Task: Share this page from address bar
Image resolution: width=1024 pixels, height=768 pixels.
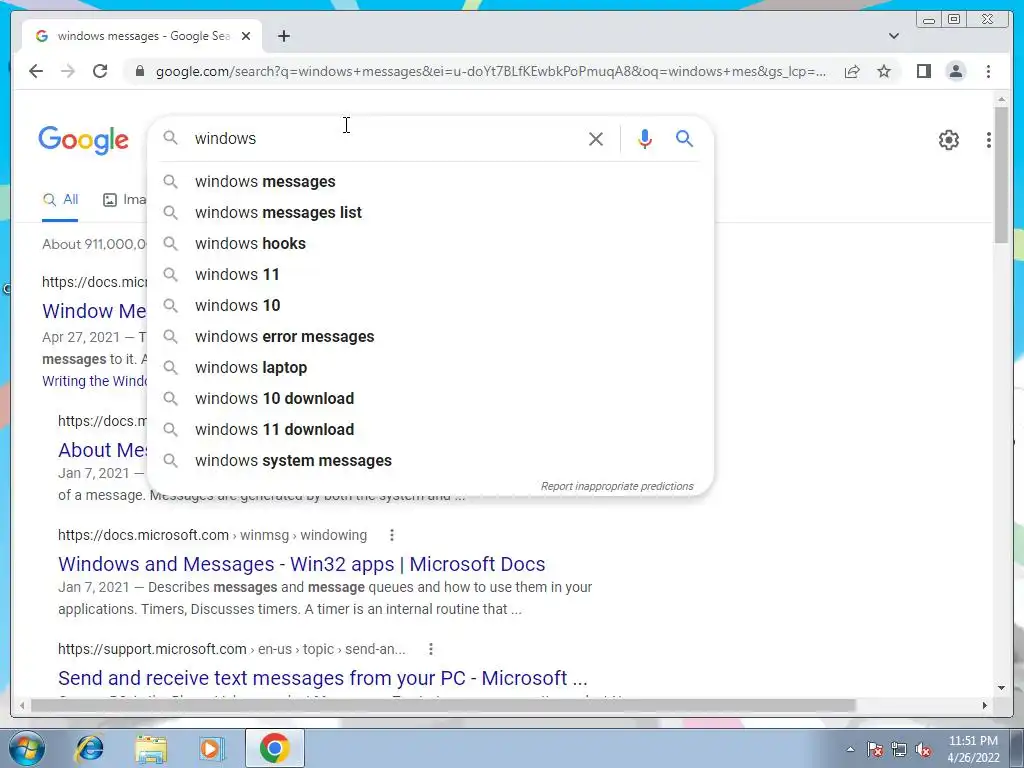Action: click(x=852, y=71)
